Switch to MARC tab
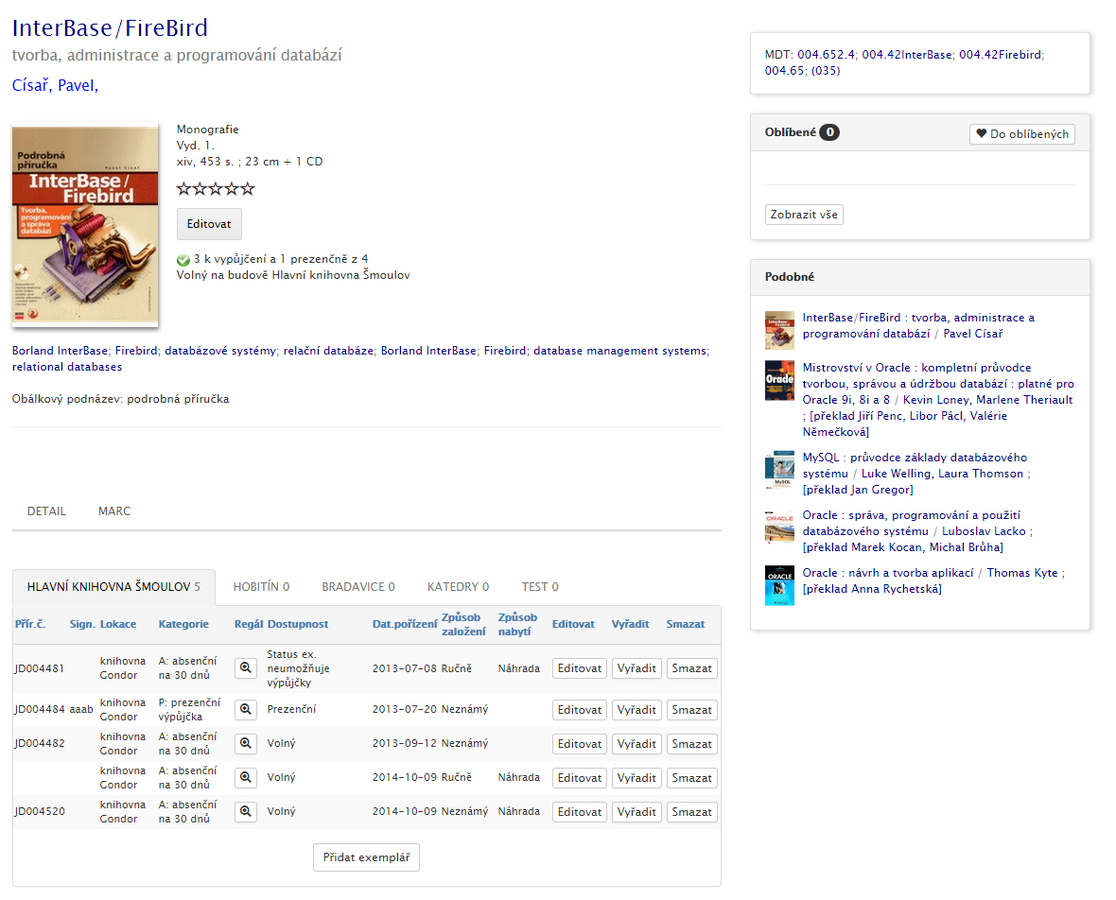Image resolution: width=1116 pixels, height=900 pixels. [x=115, y=511]
